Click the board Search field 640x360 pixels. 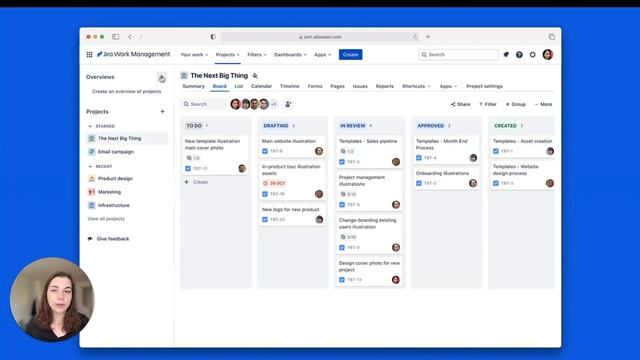pos(204,104)
